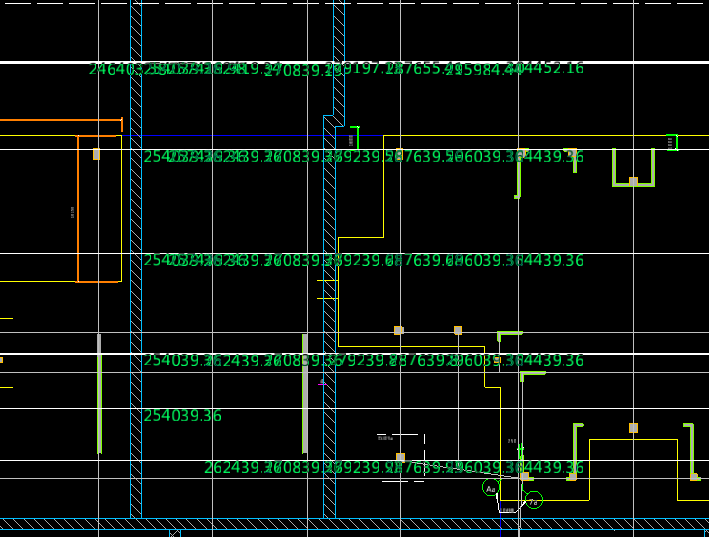Select the green vertical bar left of the leftmost hatched wall
Image resolution: width=709 pixels, height=537 pixels.
[99, 394]
